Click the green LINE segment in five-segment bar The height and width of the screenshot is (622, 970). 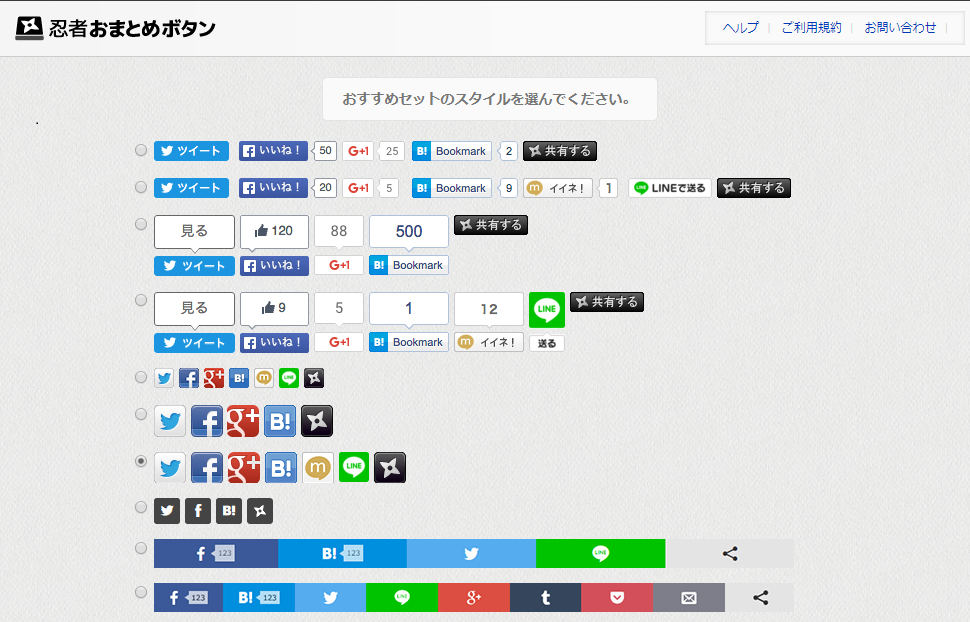(601, 553)
